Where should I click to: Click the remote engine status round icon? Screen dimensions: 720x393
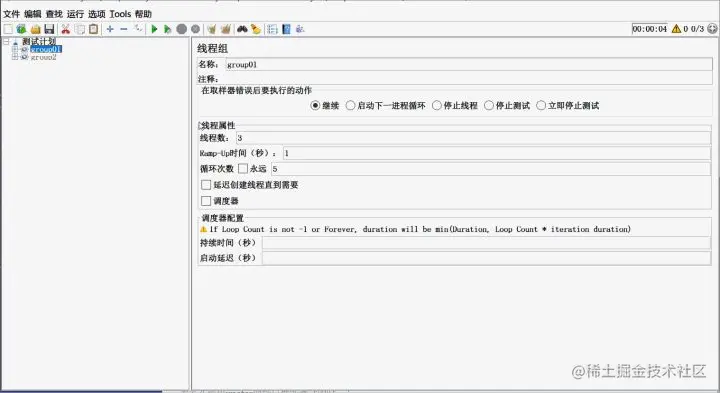click(712, 29)
